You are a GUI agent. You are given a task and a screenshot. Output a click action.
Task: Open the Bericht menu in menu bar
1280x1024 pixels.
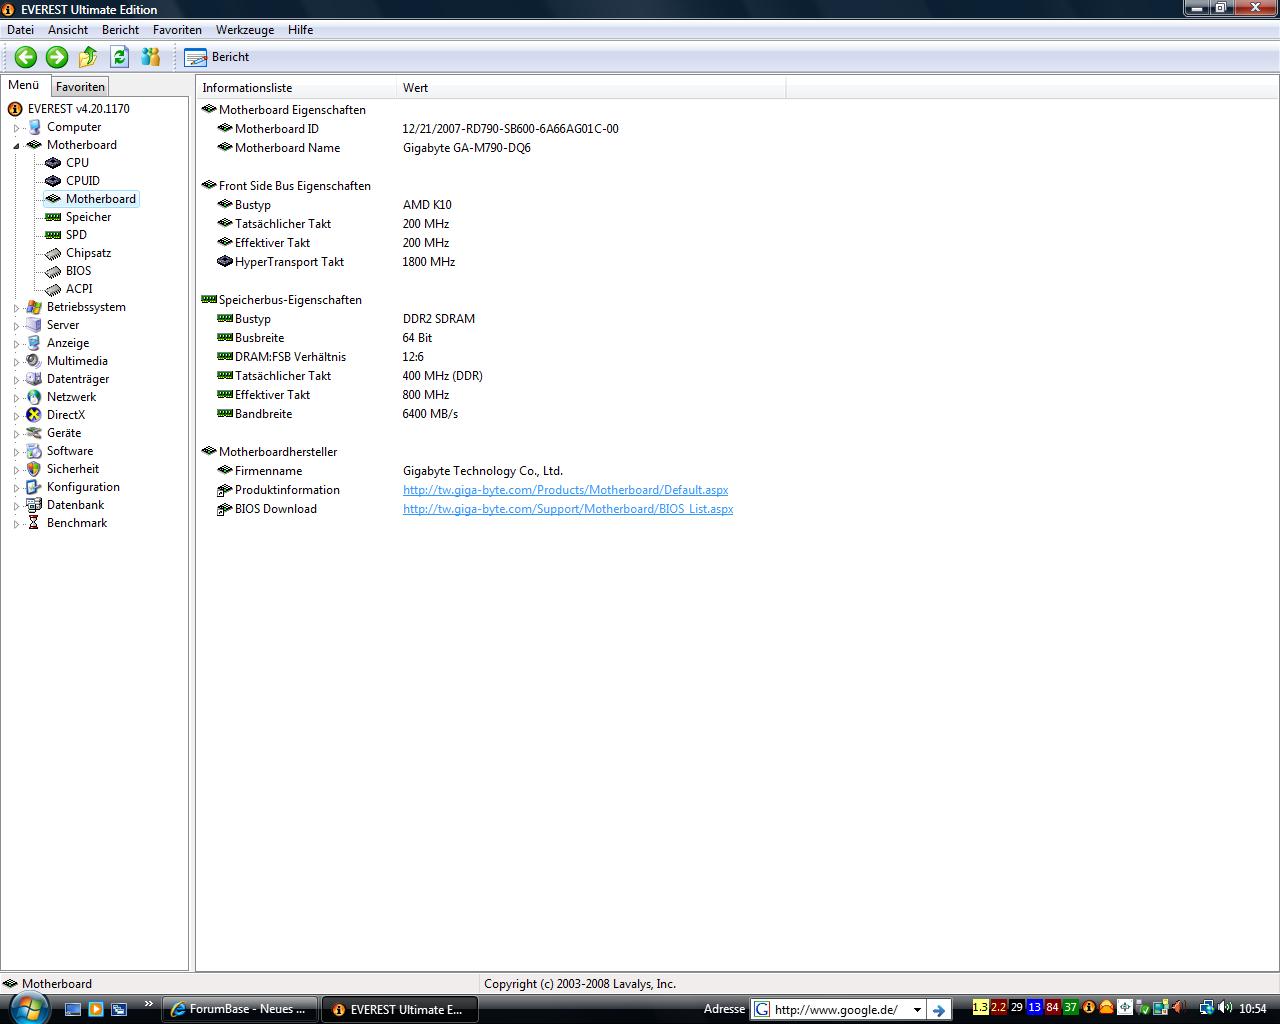click(x=120, y=30)
